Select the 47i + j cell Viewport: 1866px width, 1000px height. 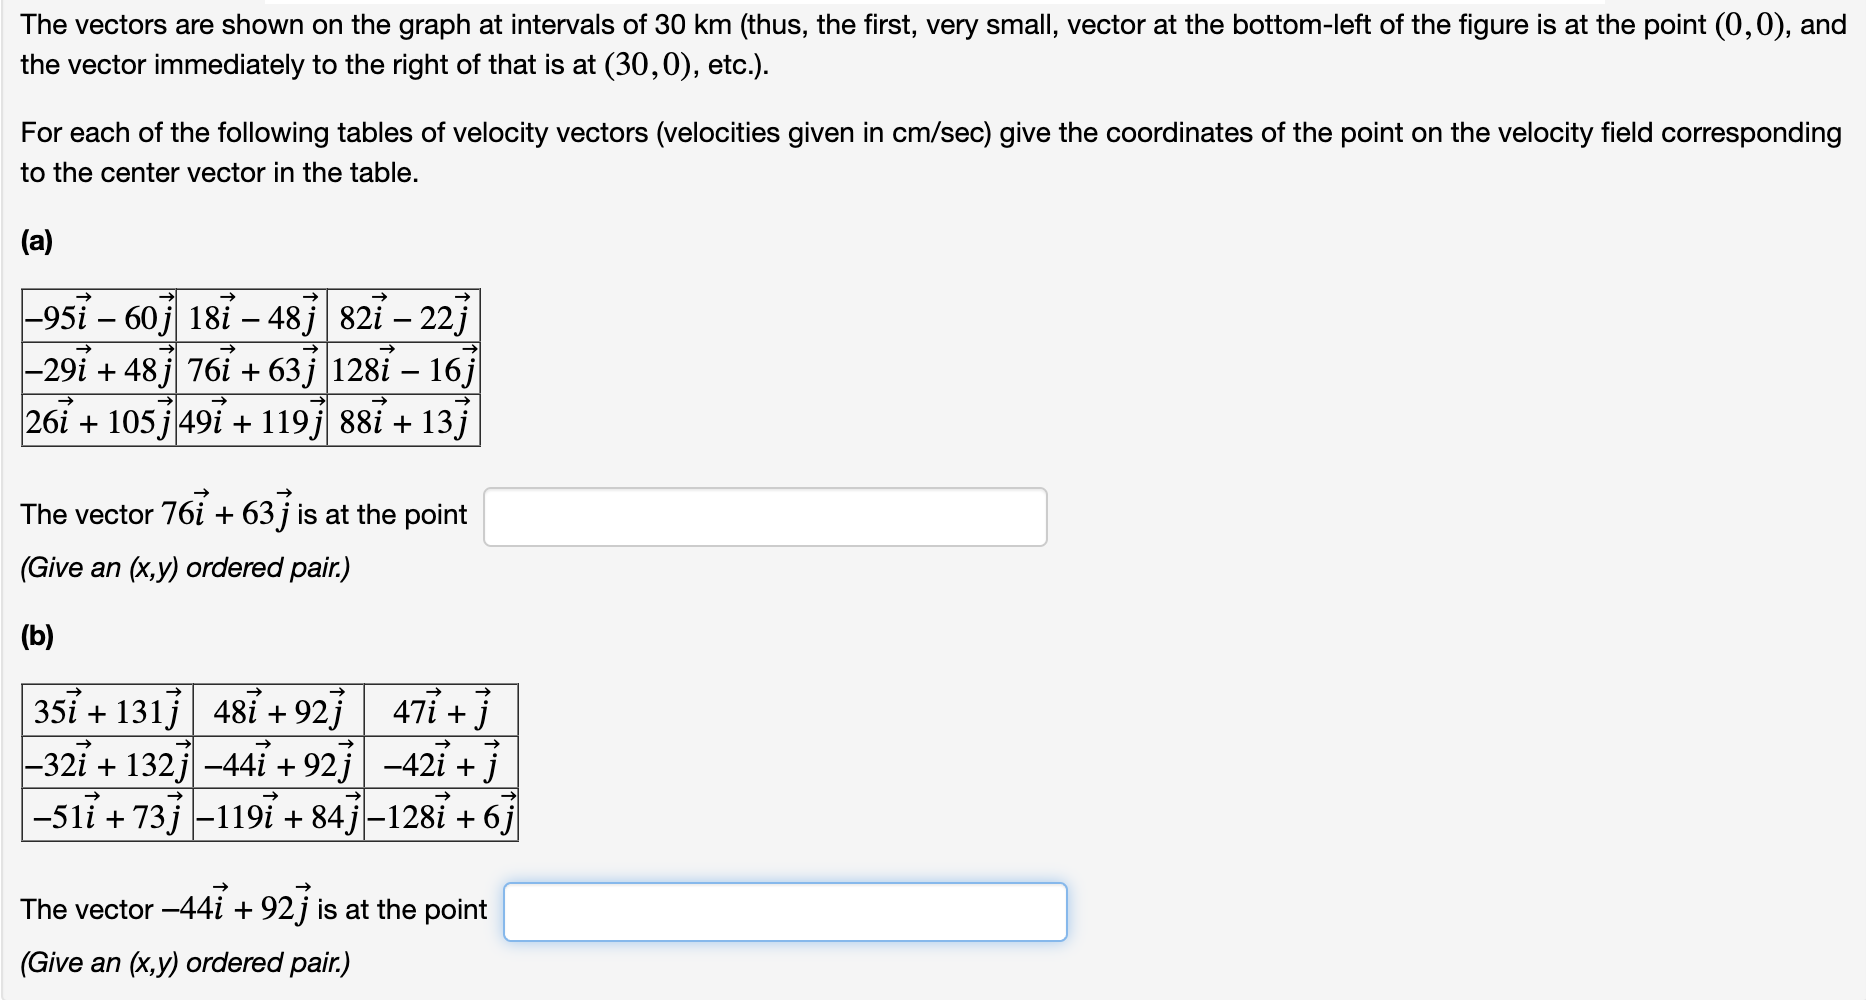pyautogui.click(x=440, y=710)
